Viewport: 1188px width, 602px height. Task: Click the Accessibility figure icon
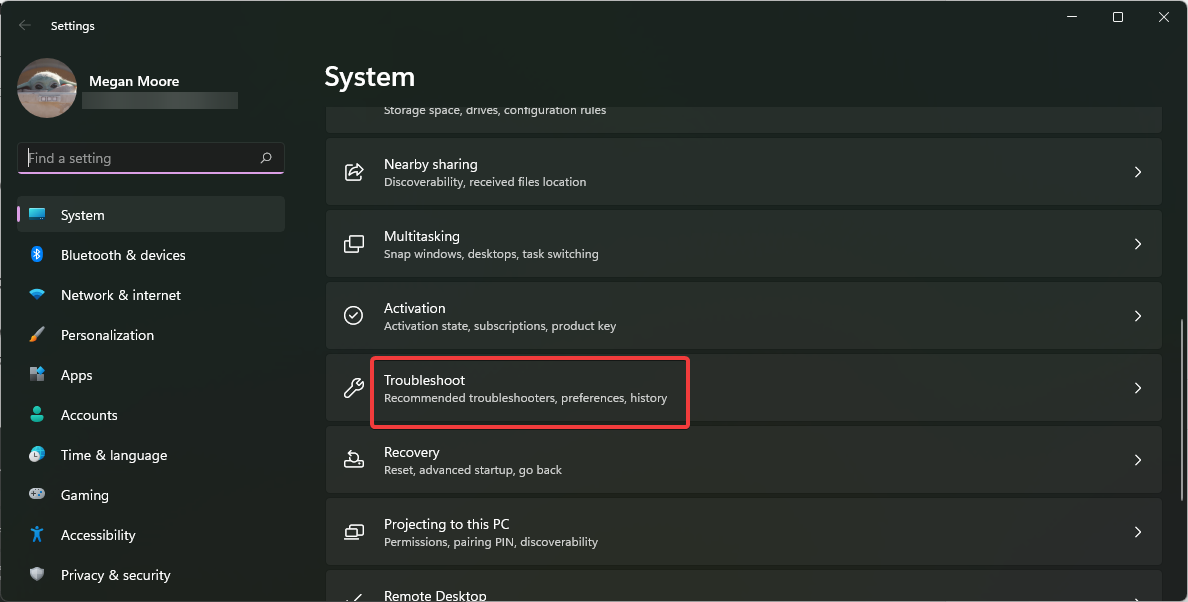coord(37,535)
